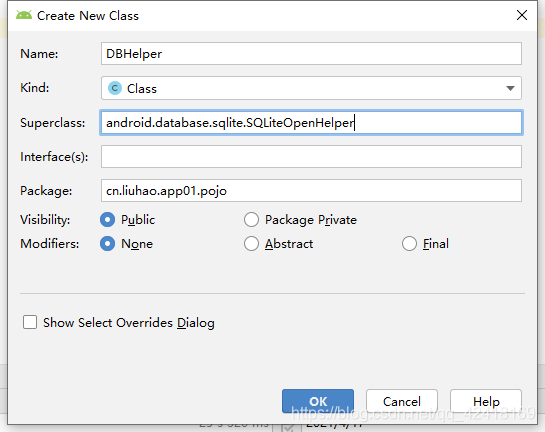Click the Cancel button

coord(402,401)
